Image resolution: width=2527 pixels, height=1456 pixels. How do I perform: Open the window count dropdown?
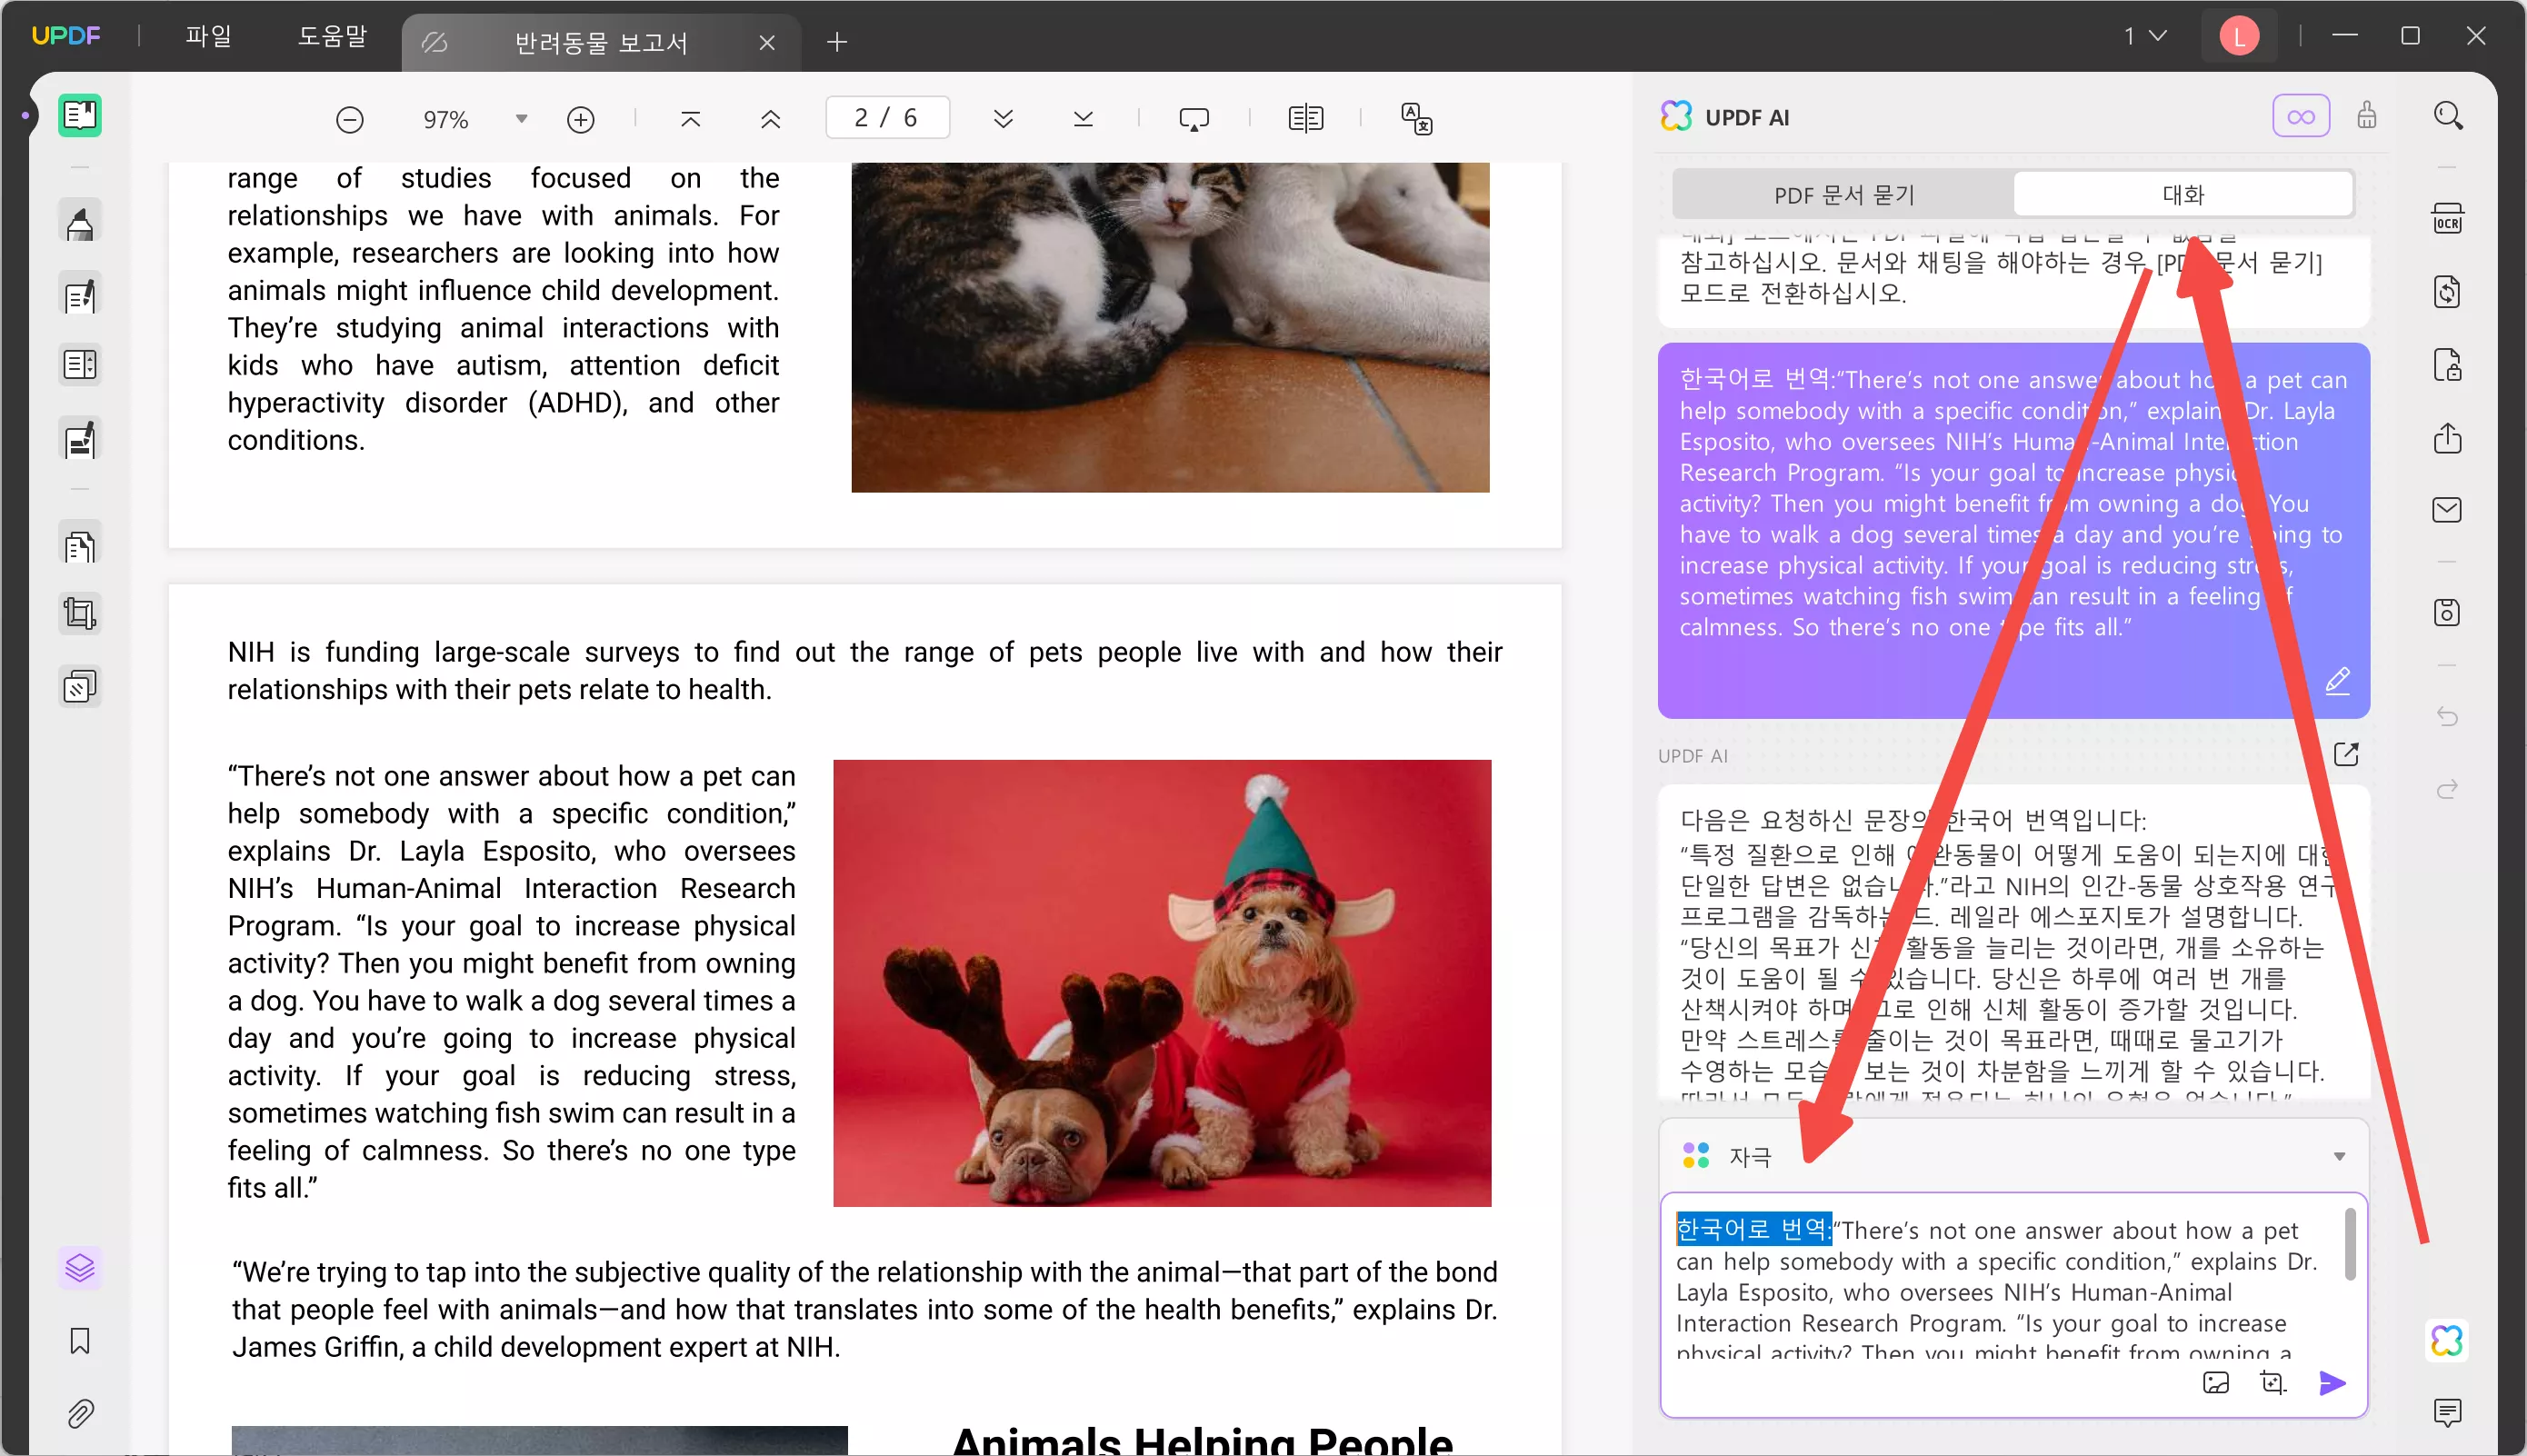tap(2145, 37)
